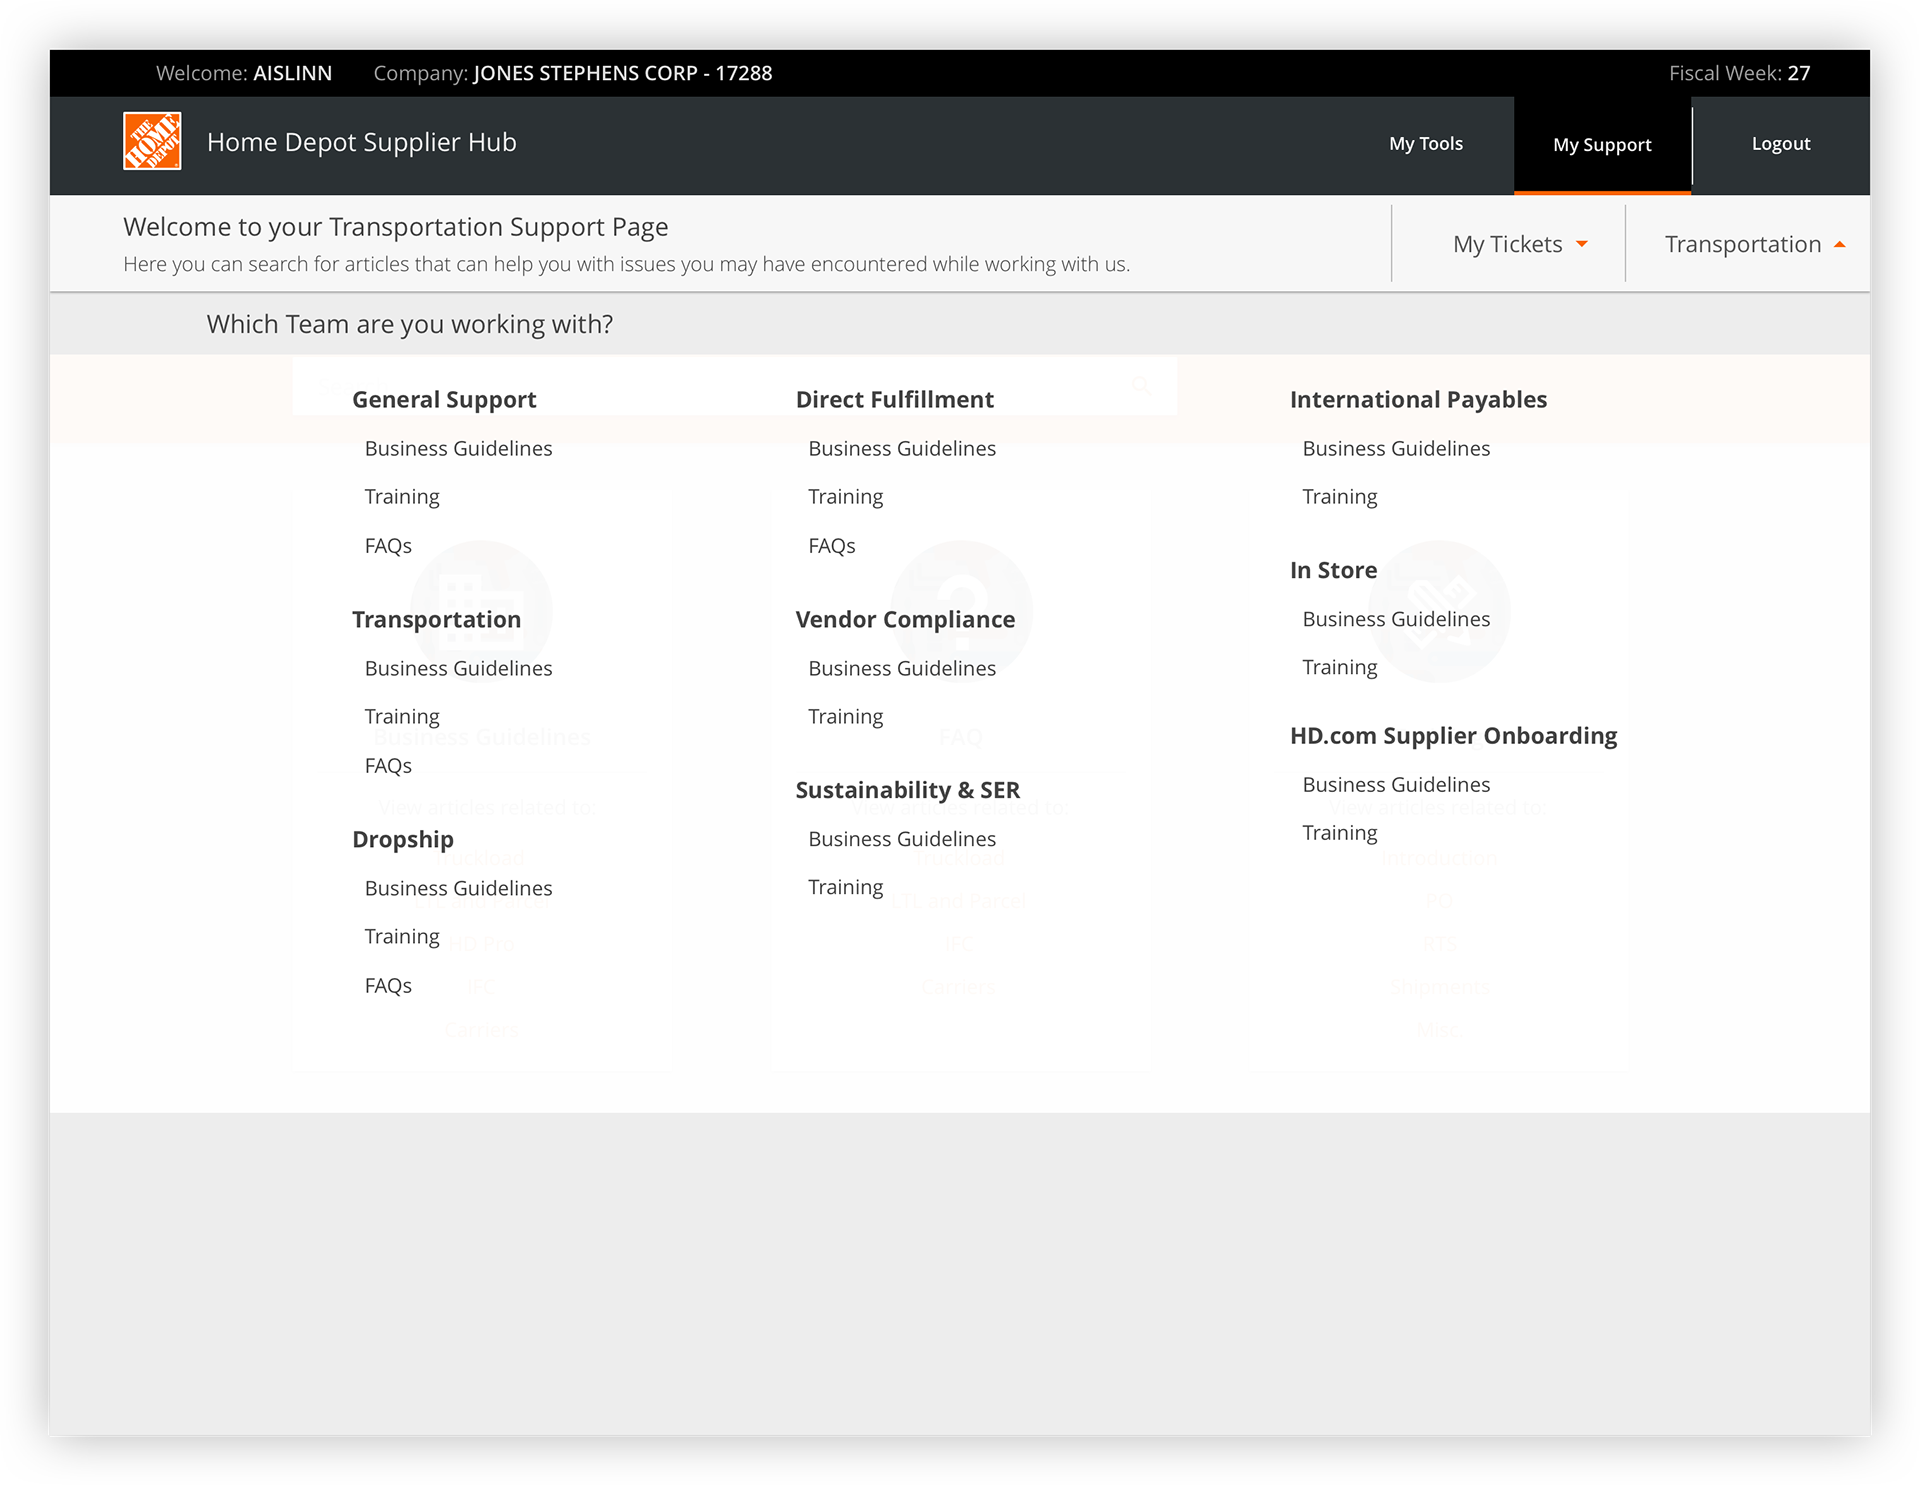The image size is (1920, 1485).
Task: Select the Sustainability & SER heading
Action: (908, 791)
